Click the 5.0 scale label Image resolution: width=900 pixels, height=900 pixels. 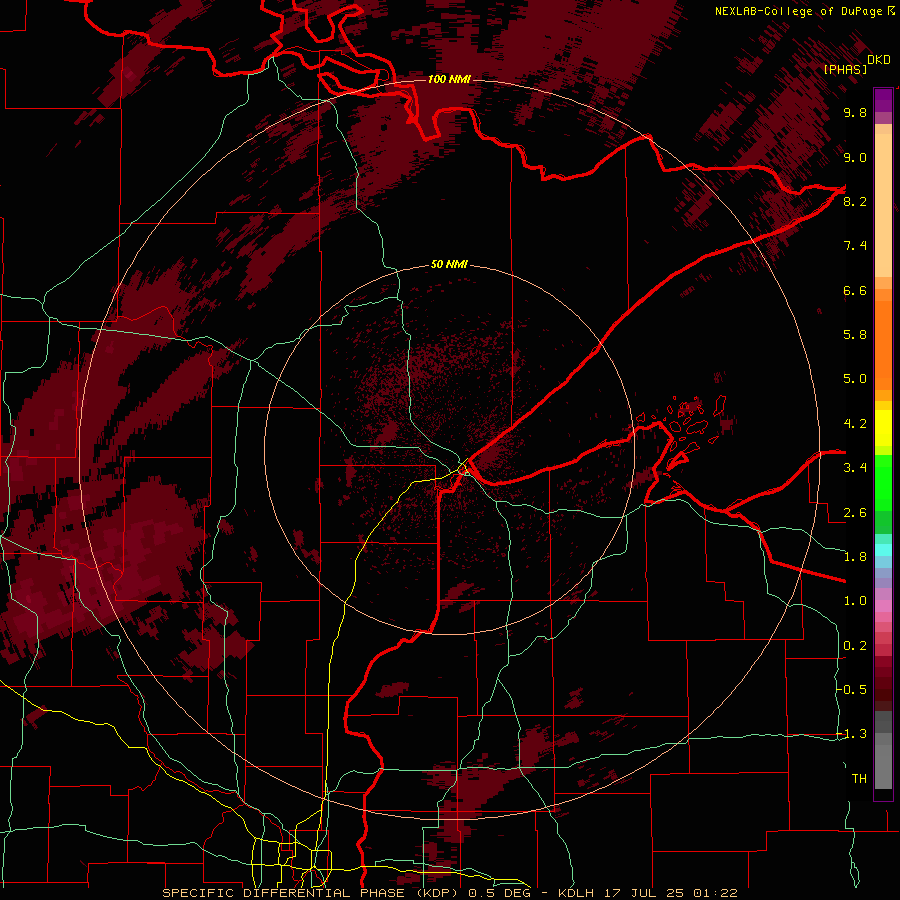pos(855,379)
